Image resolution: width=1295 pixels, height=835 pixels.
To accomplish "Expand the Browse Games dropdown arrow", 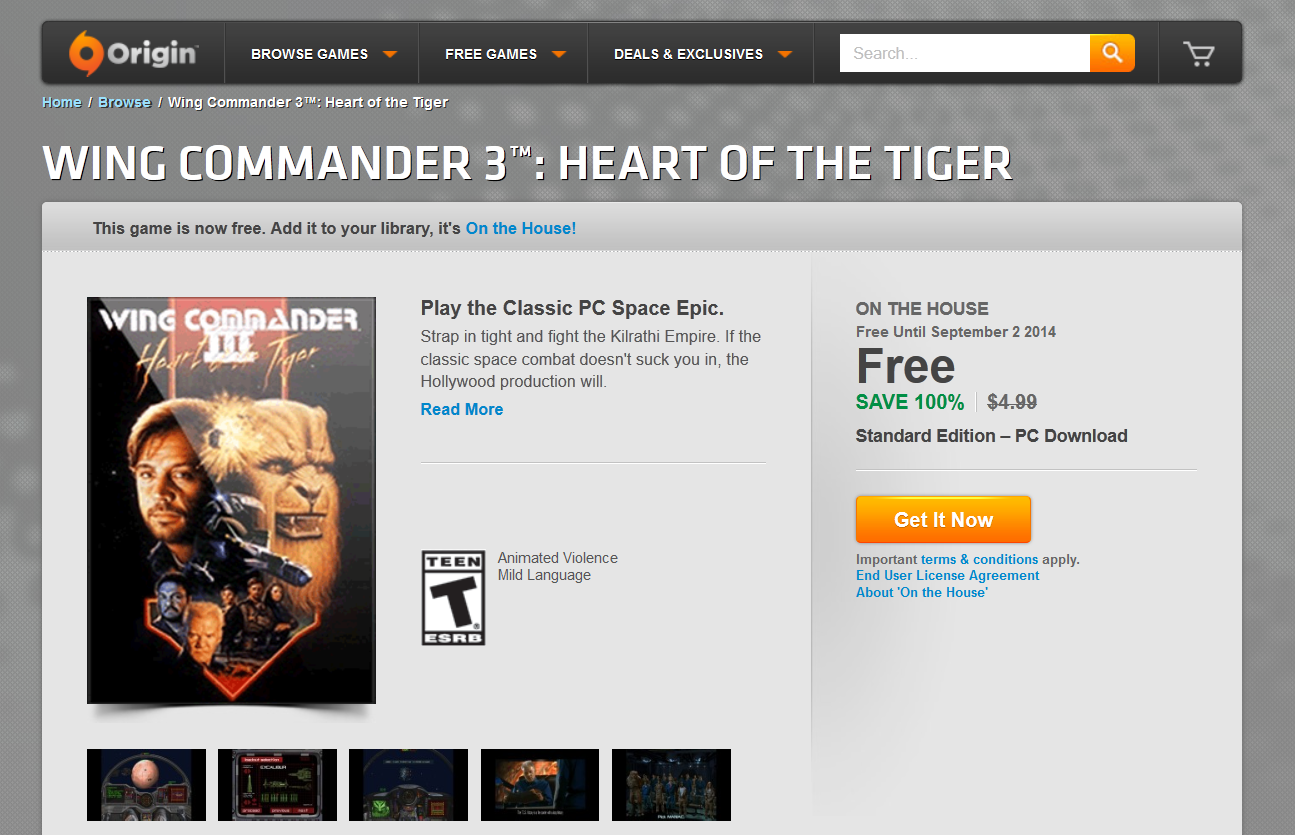I will [390, 54].
